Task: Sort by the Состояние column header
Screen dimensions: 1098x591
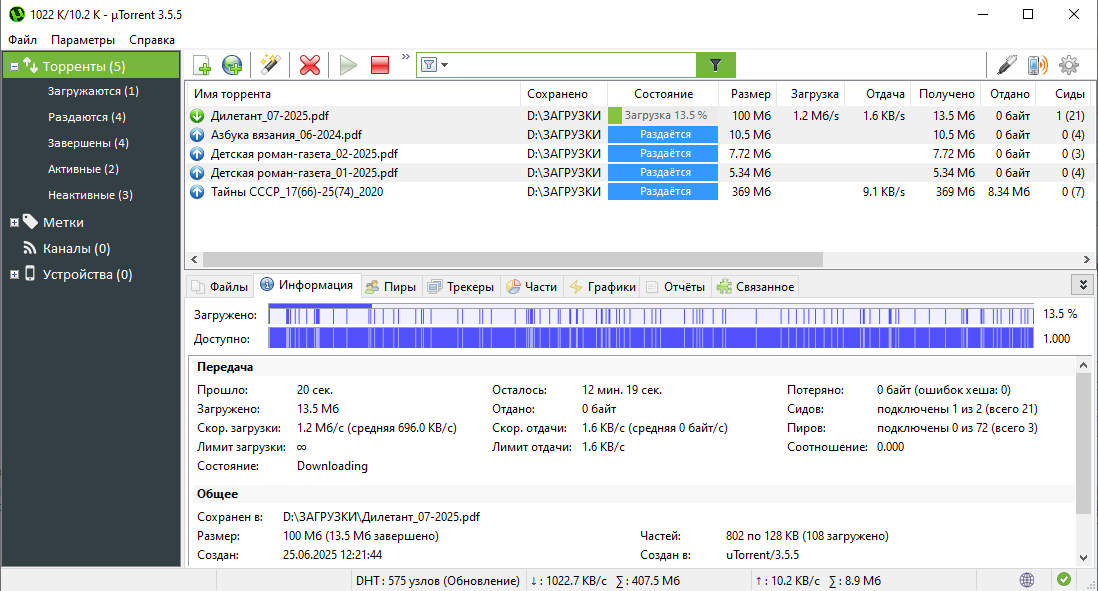Action: point(663,94)
